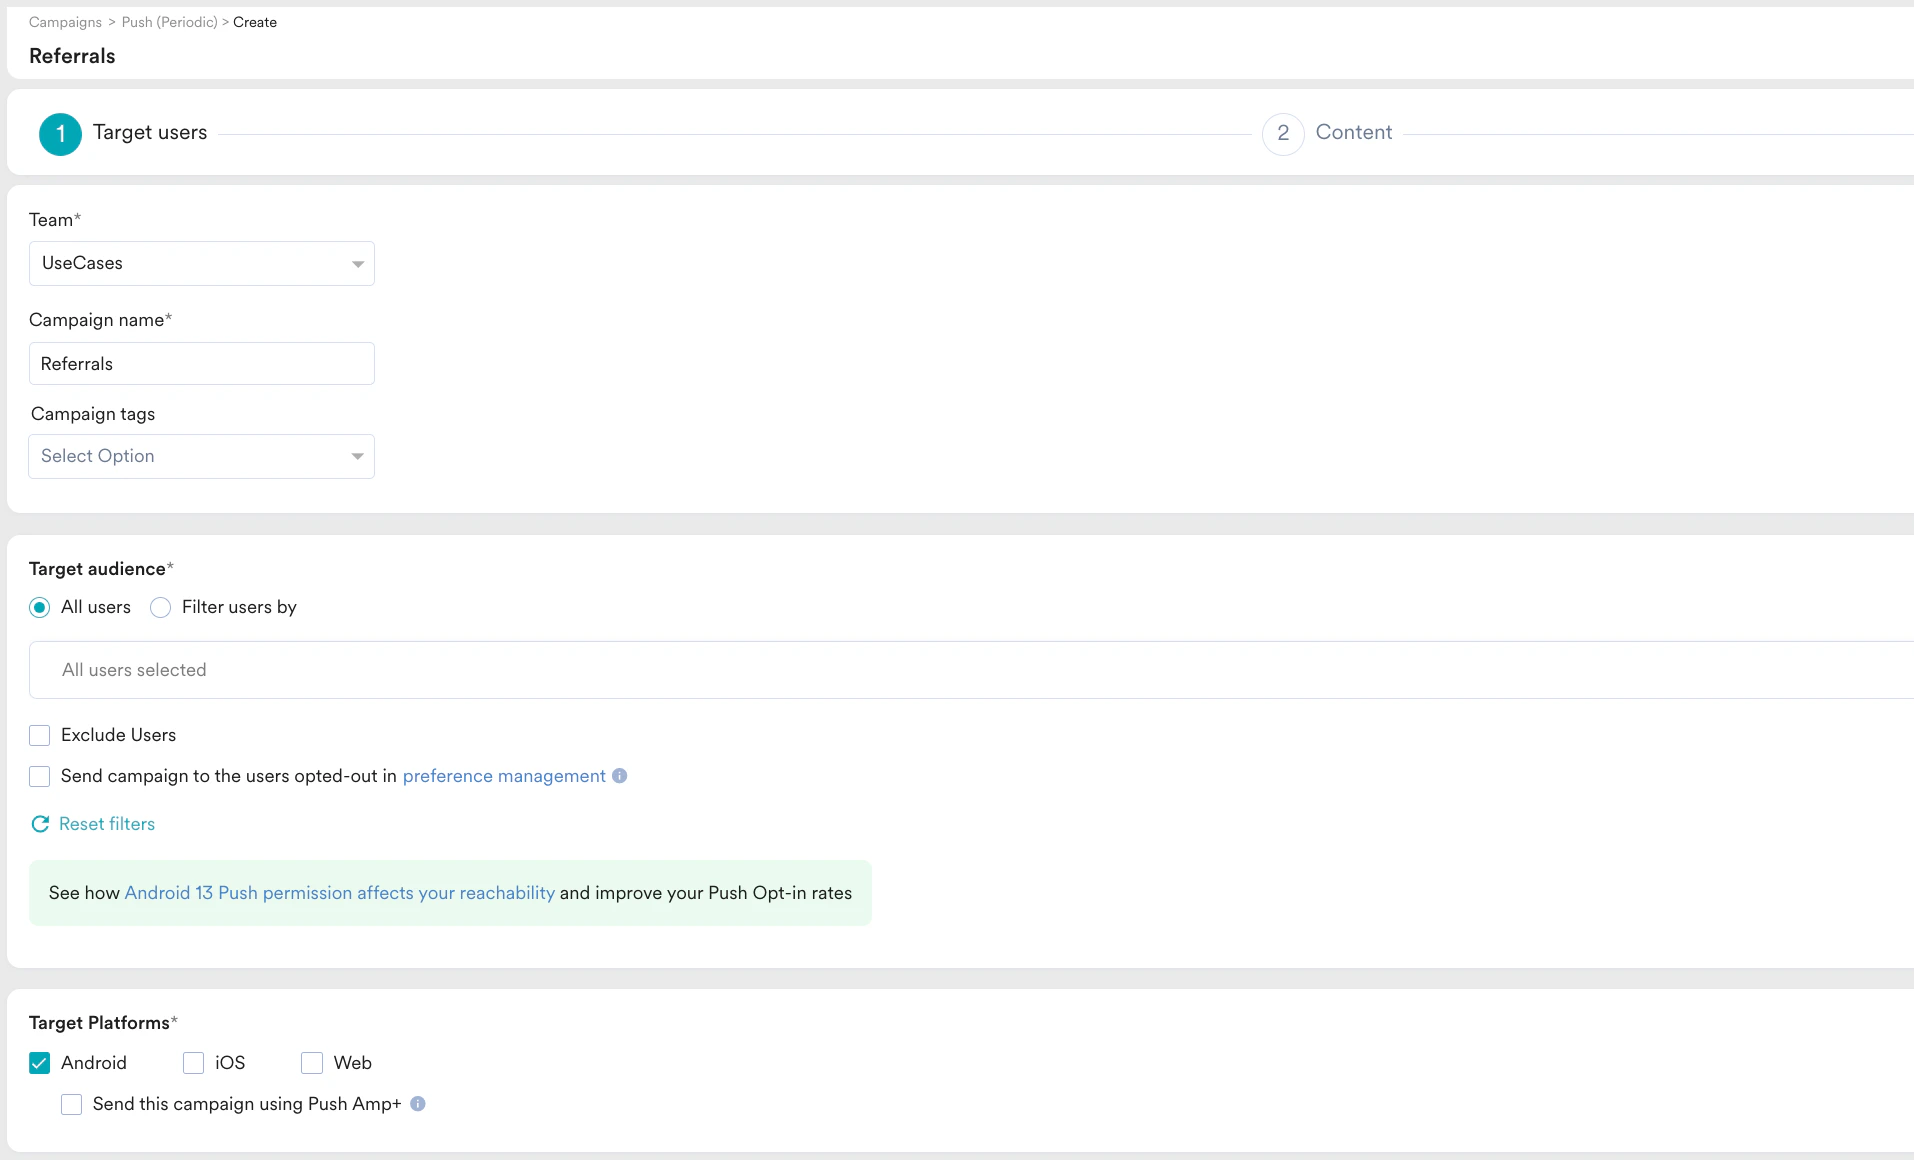Click the step 1 circle icon
The height and width of the screenshot is (1160, 1914).
pyautogui.click(x=60, y=133)
